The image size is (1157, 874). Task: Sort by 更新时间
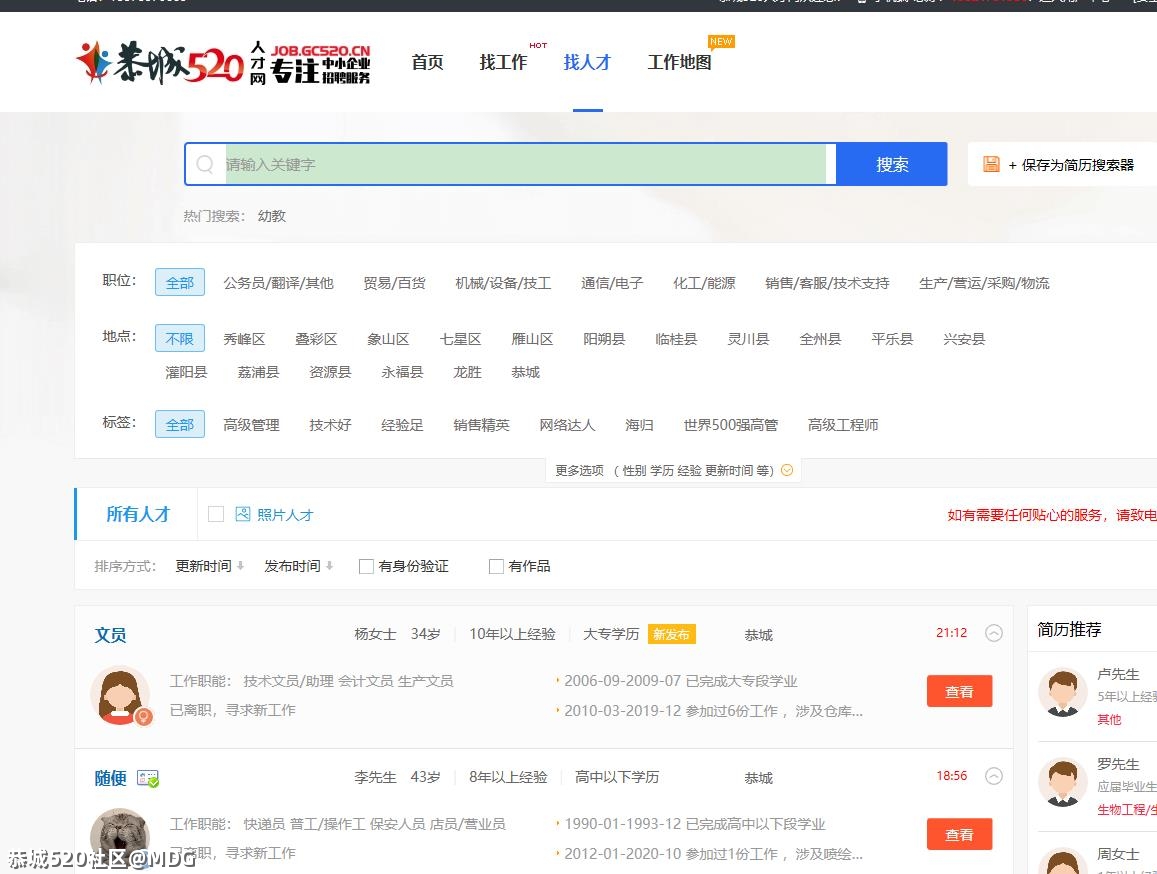coord(210,566)
